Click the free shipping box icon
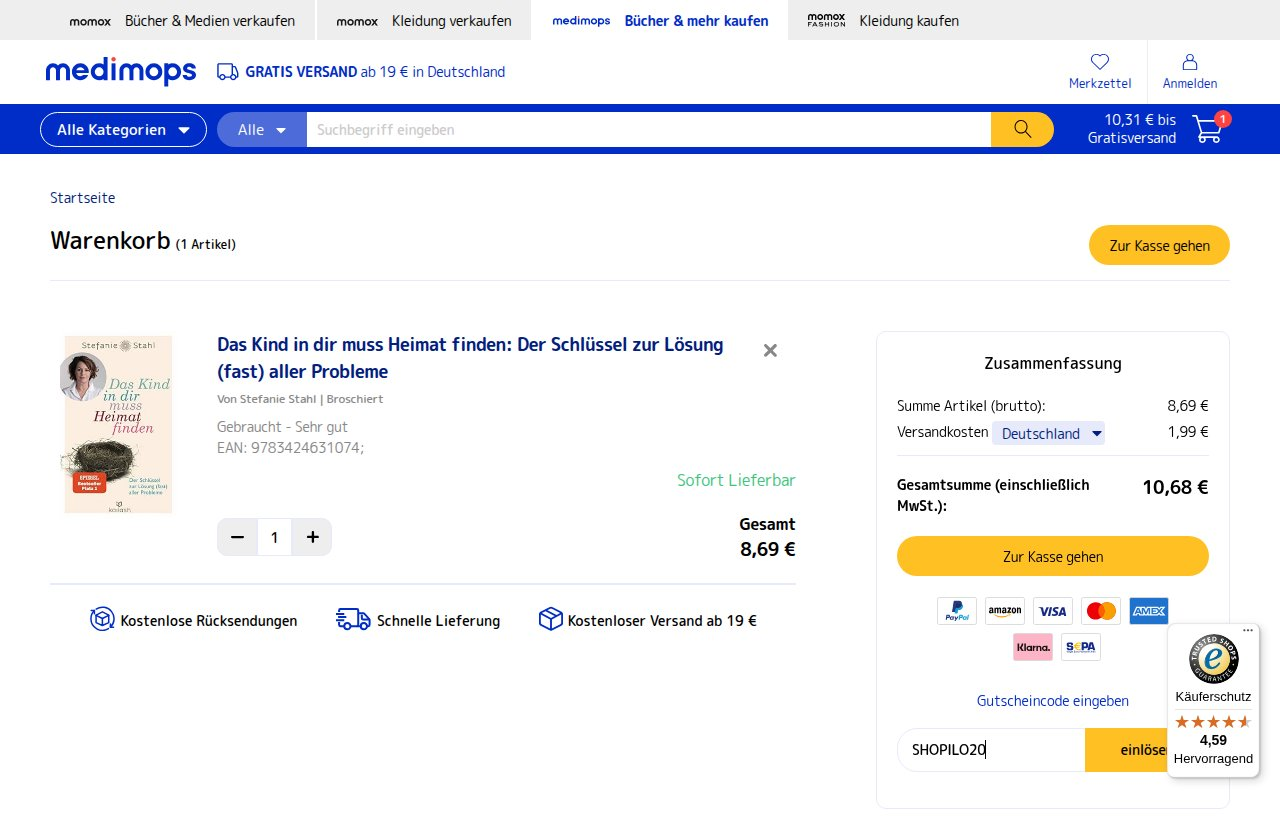1280x832 pixels. pos(550,620)
